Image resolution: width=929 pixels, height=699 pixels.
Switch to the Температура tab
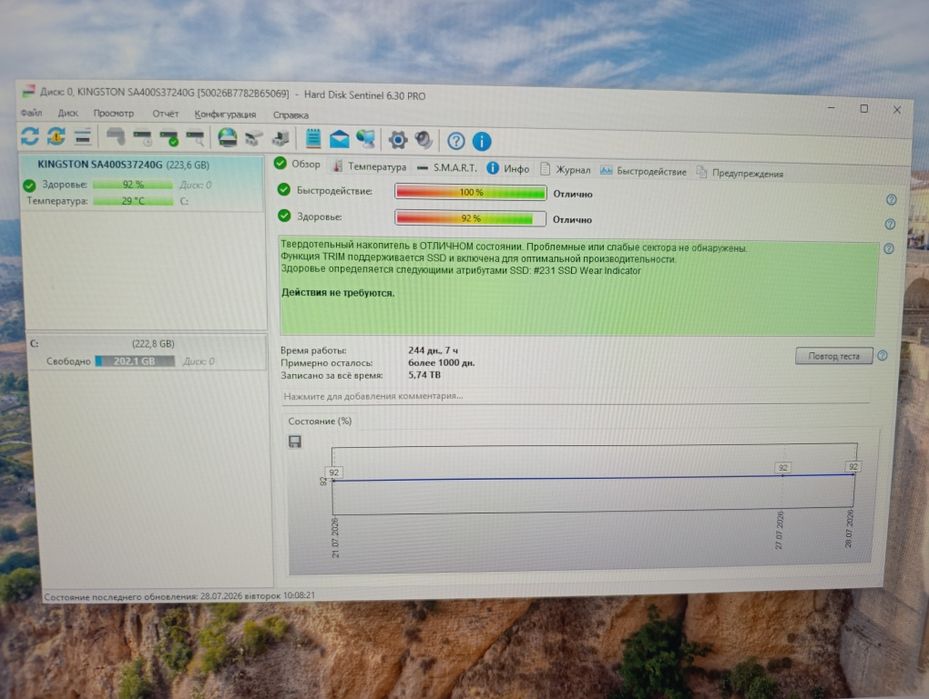[370, 166]
